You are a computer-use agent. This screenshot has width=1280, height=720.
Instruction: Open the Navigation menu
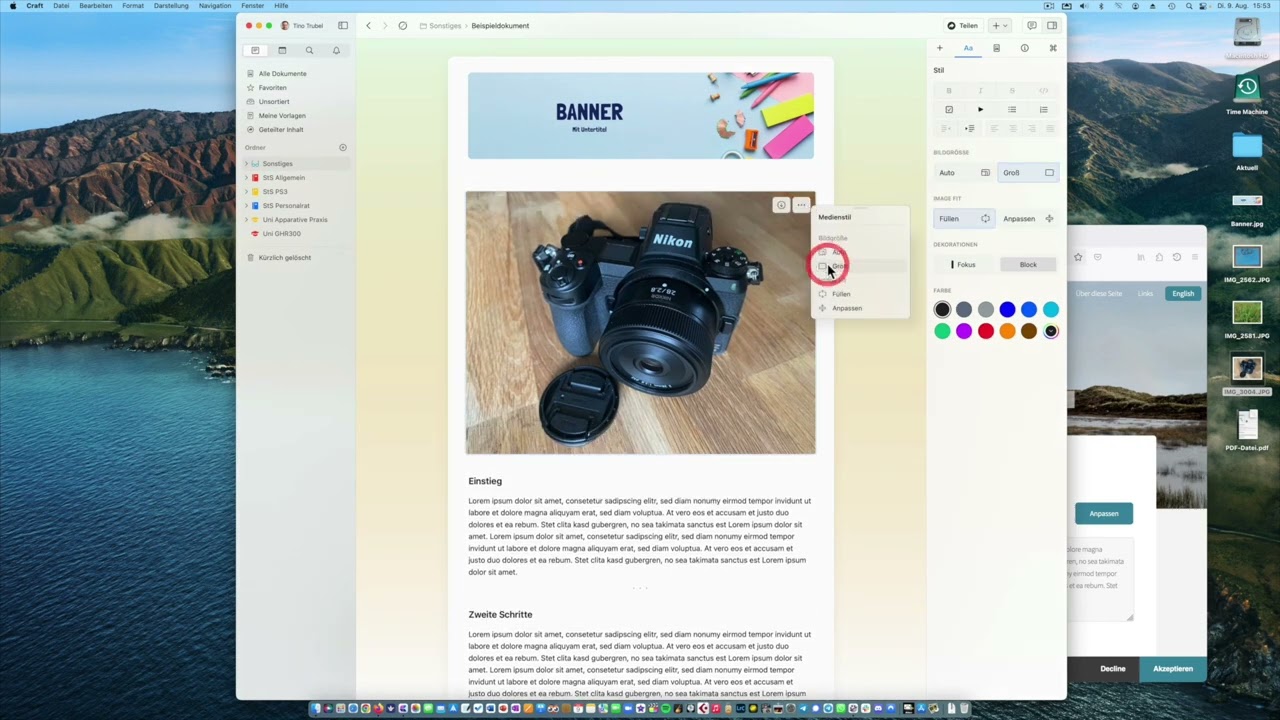(215, 6)
